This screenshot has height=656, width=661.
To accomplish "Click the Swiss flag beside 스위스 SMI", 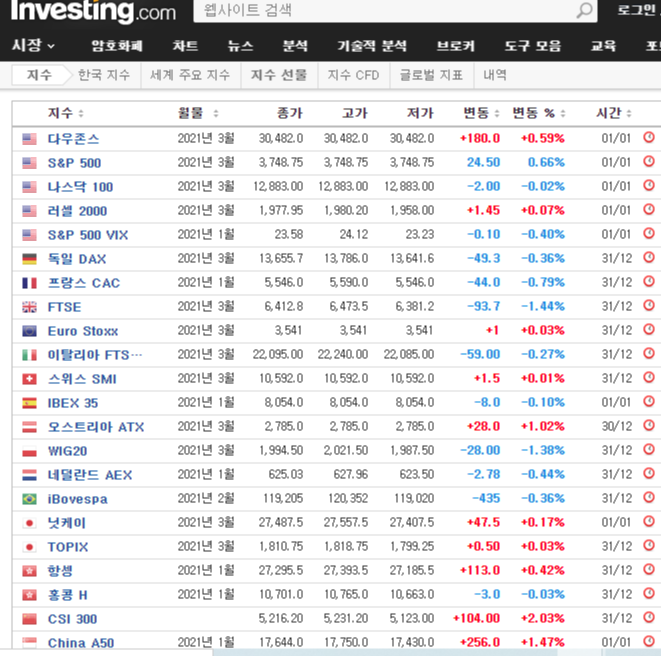I will pos(29,379).
